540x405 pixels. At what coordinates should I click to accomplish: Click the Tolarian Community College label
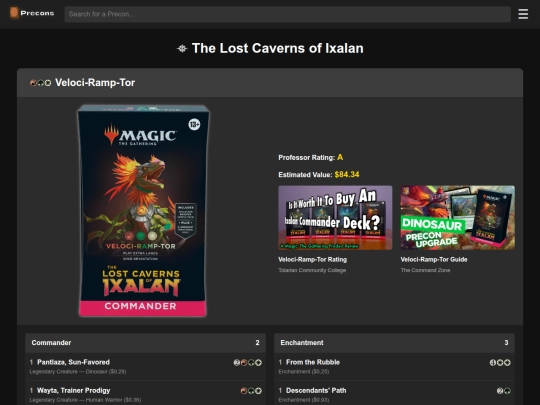tap(312, 270)
